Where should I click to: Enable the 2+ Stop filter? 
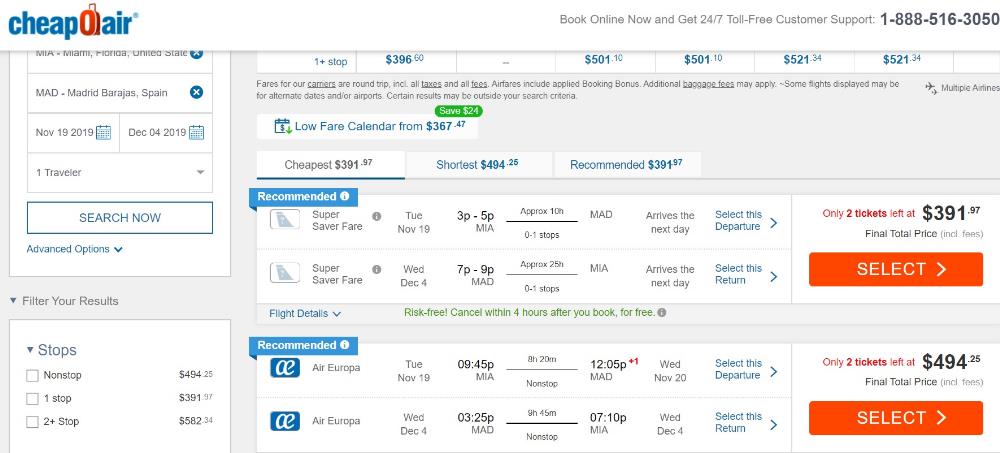33,422
